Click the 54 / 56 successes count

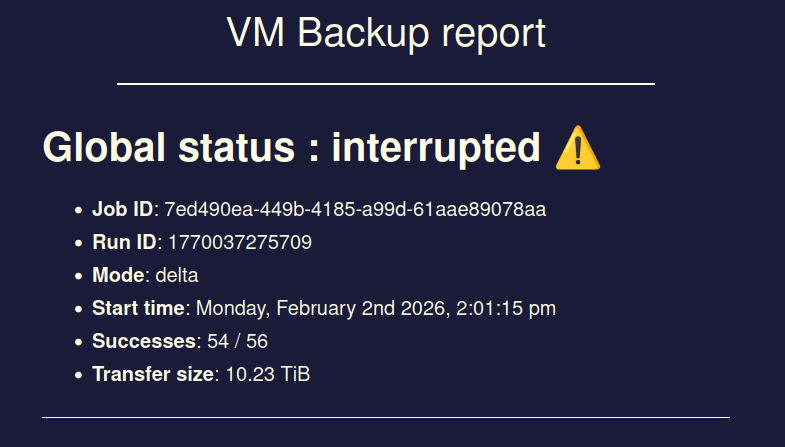click(x=237, y=341)
